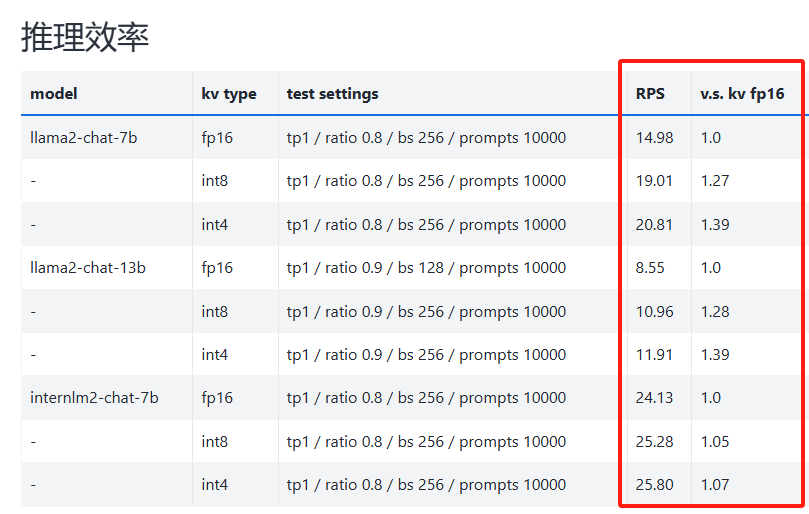Select the internlm2-chat-7b model cell

click(x=94, y=398)
